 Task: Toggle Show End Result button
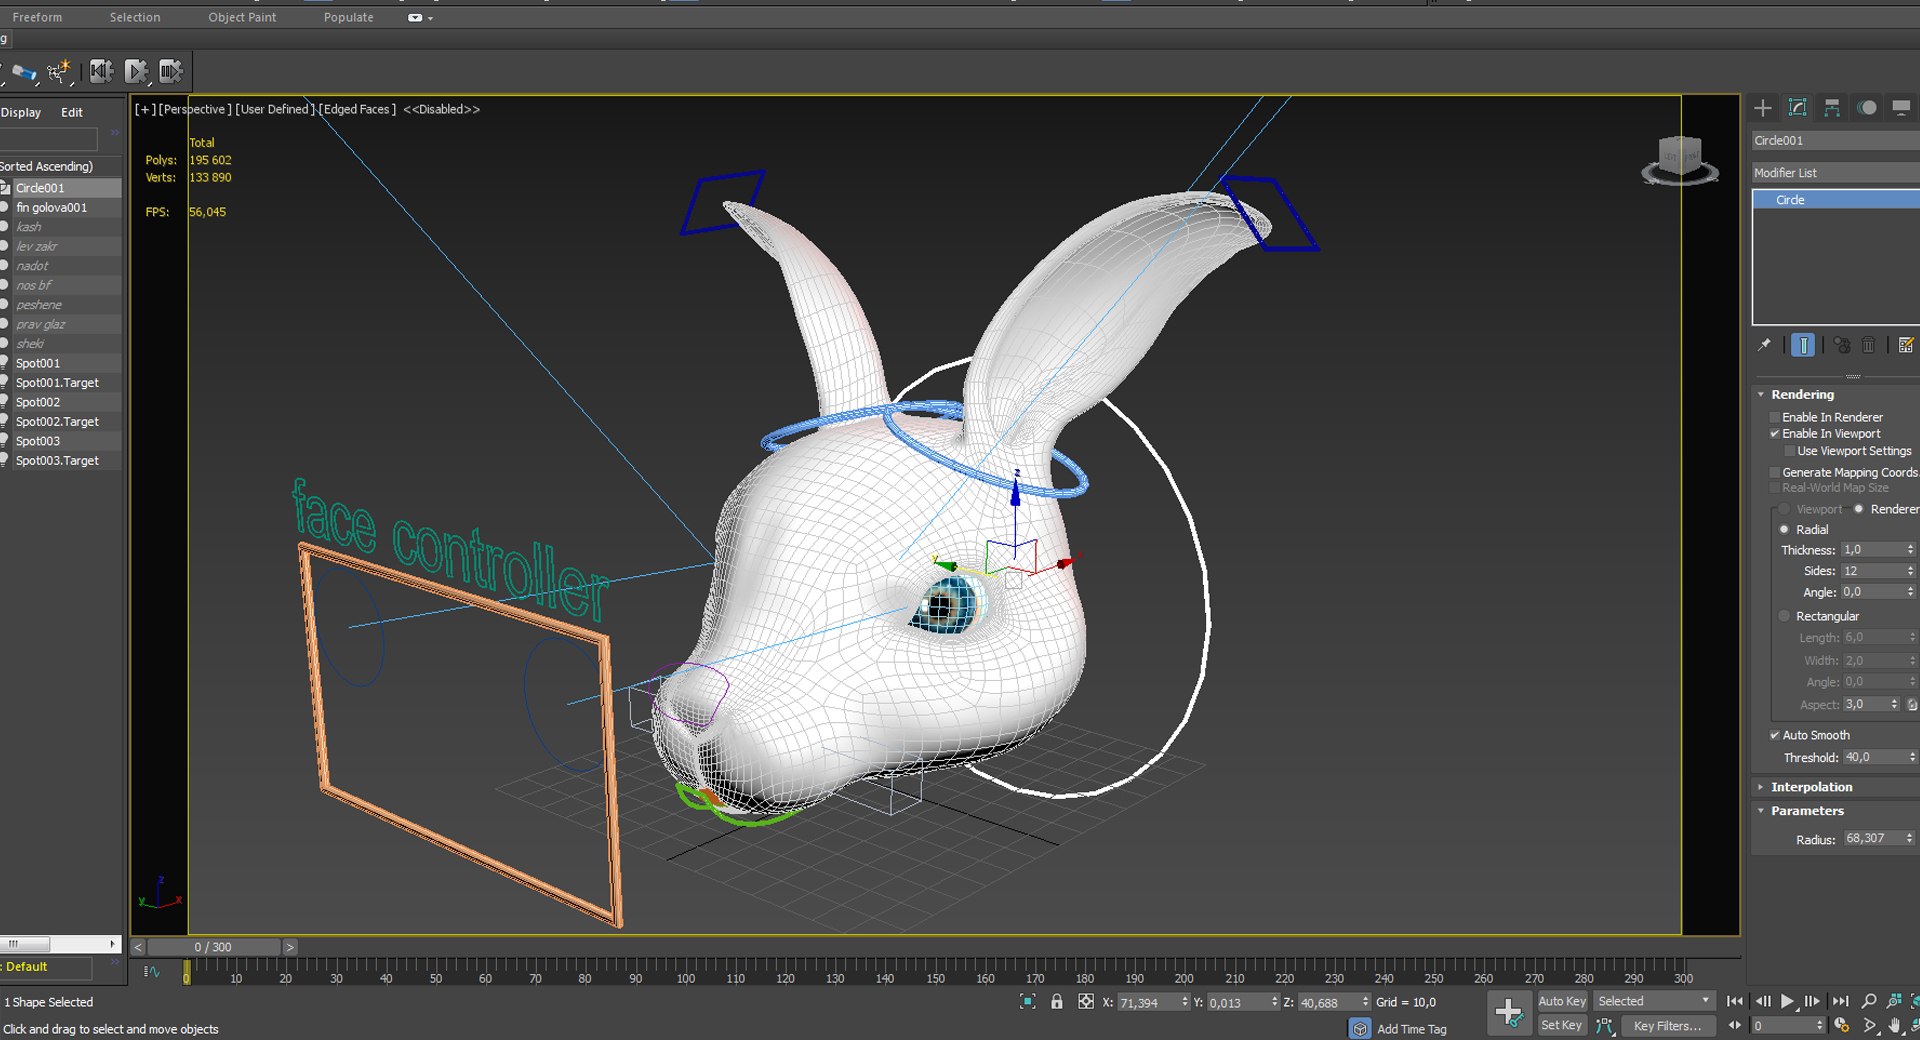tap(1803, 345)
